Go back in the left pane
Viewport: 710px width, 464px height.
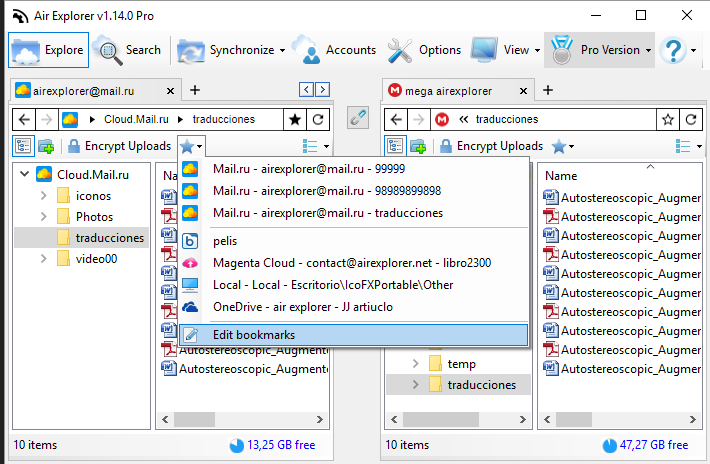24,120
